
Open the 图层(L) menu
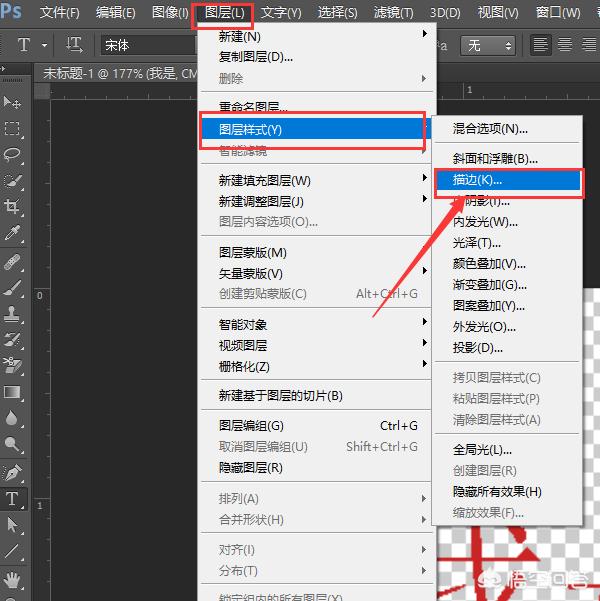click(x=225, y=12)
